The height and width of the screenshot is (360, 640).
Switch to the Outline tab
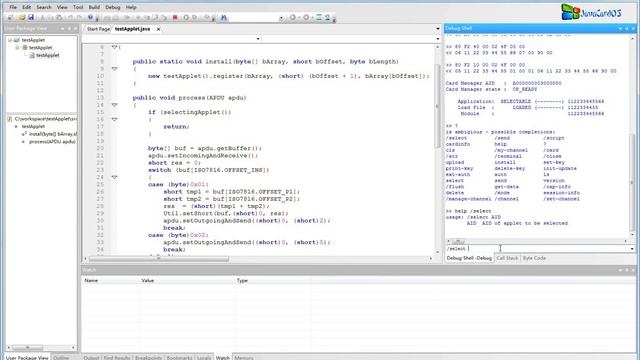coord(61,357)
